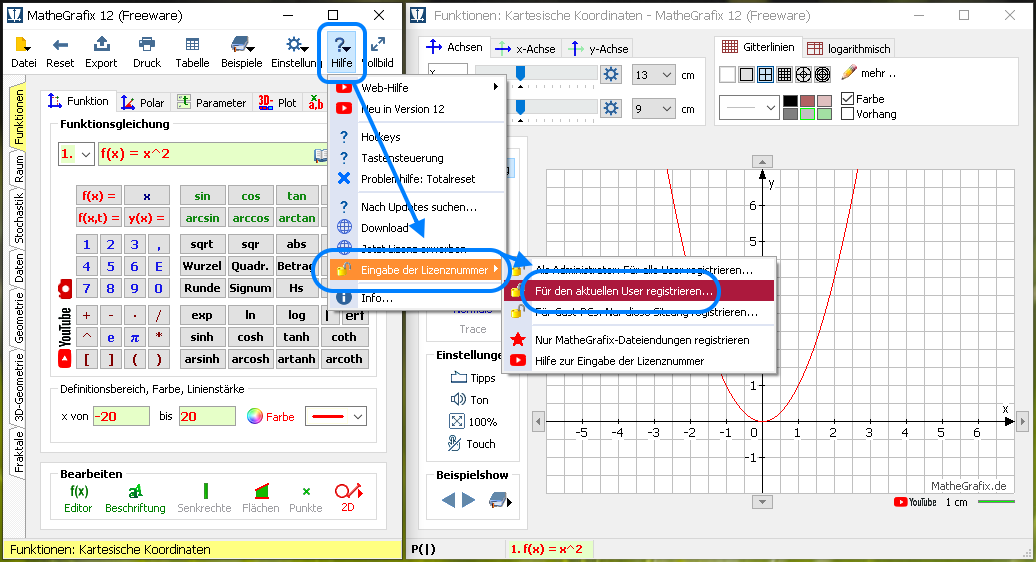Click the 'x von' input field with -20
The width and height of the screenshot is (1036, 562).
coord(122,416)
